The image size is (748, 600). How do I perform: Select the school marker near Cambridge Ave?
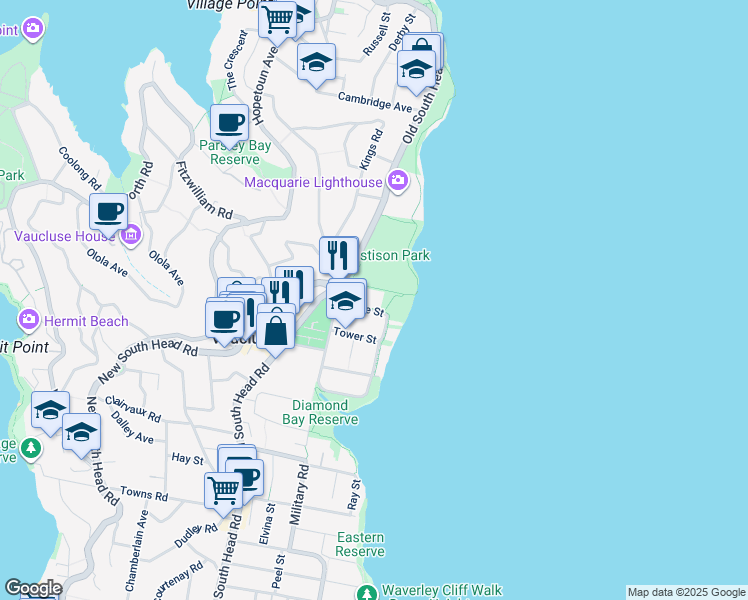point(416,70)
